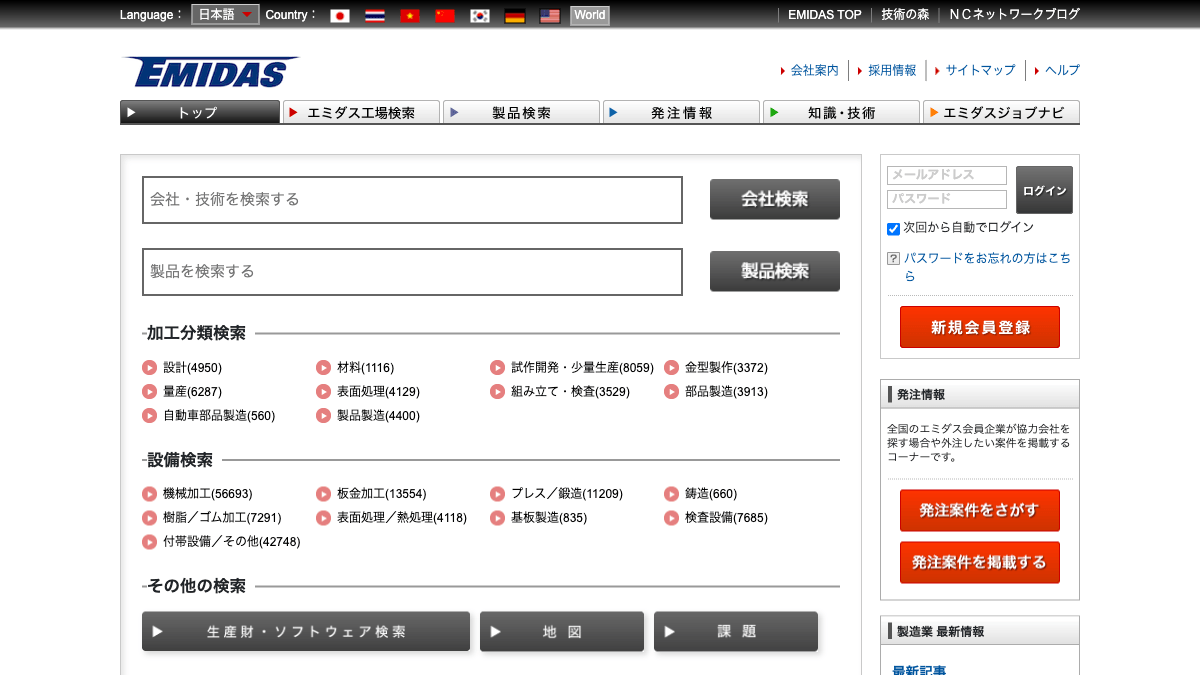Open the 材料(1116) category
This screenshot has height=675, width=1200.
pos(365,368)
